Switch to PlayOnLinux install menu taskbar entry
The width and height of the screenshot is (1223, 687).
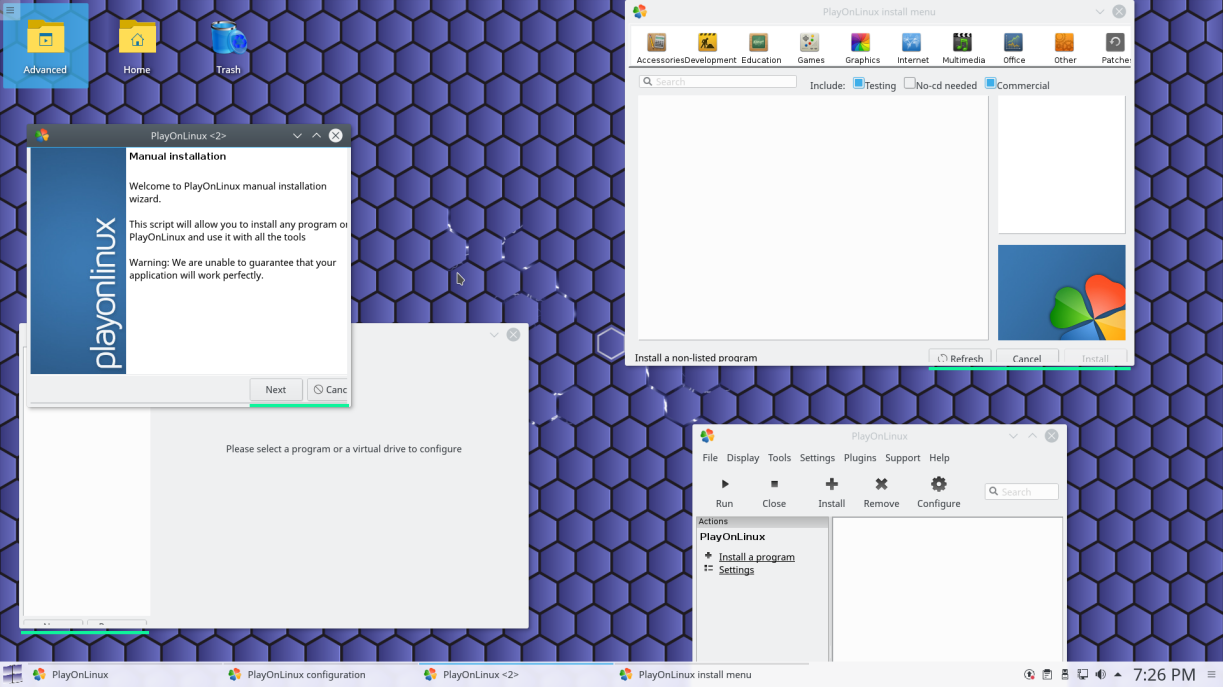coord(710,675)
